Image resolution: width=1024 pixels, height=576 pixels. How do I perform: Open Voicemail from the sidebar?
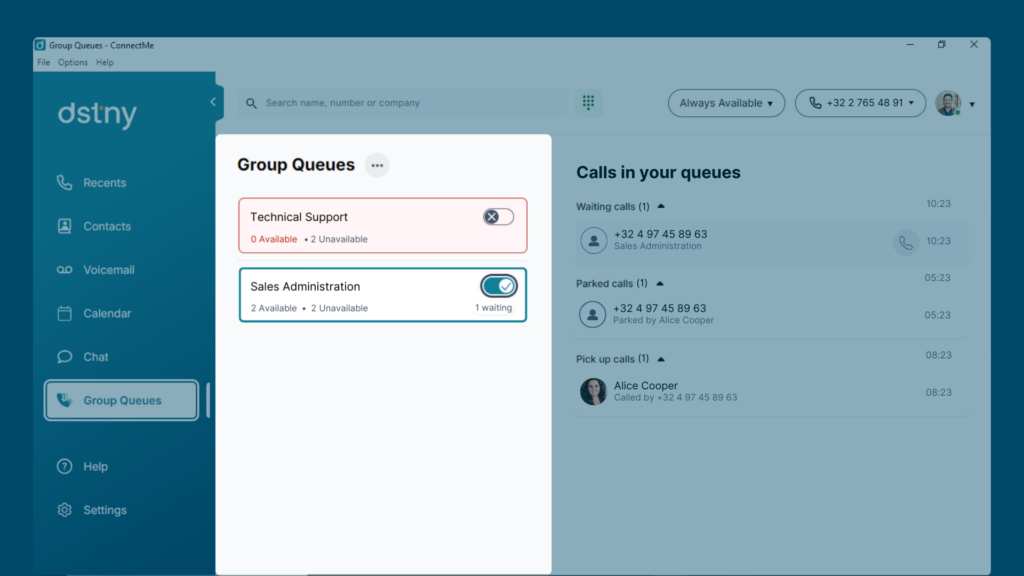point(95,270)
